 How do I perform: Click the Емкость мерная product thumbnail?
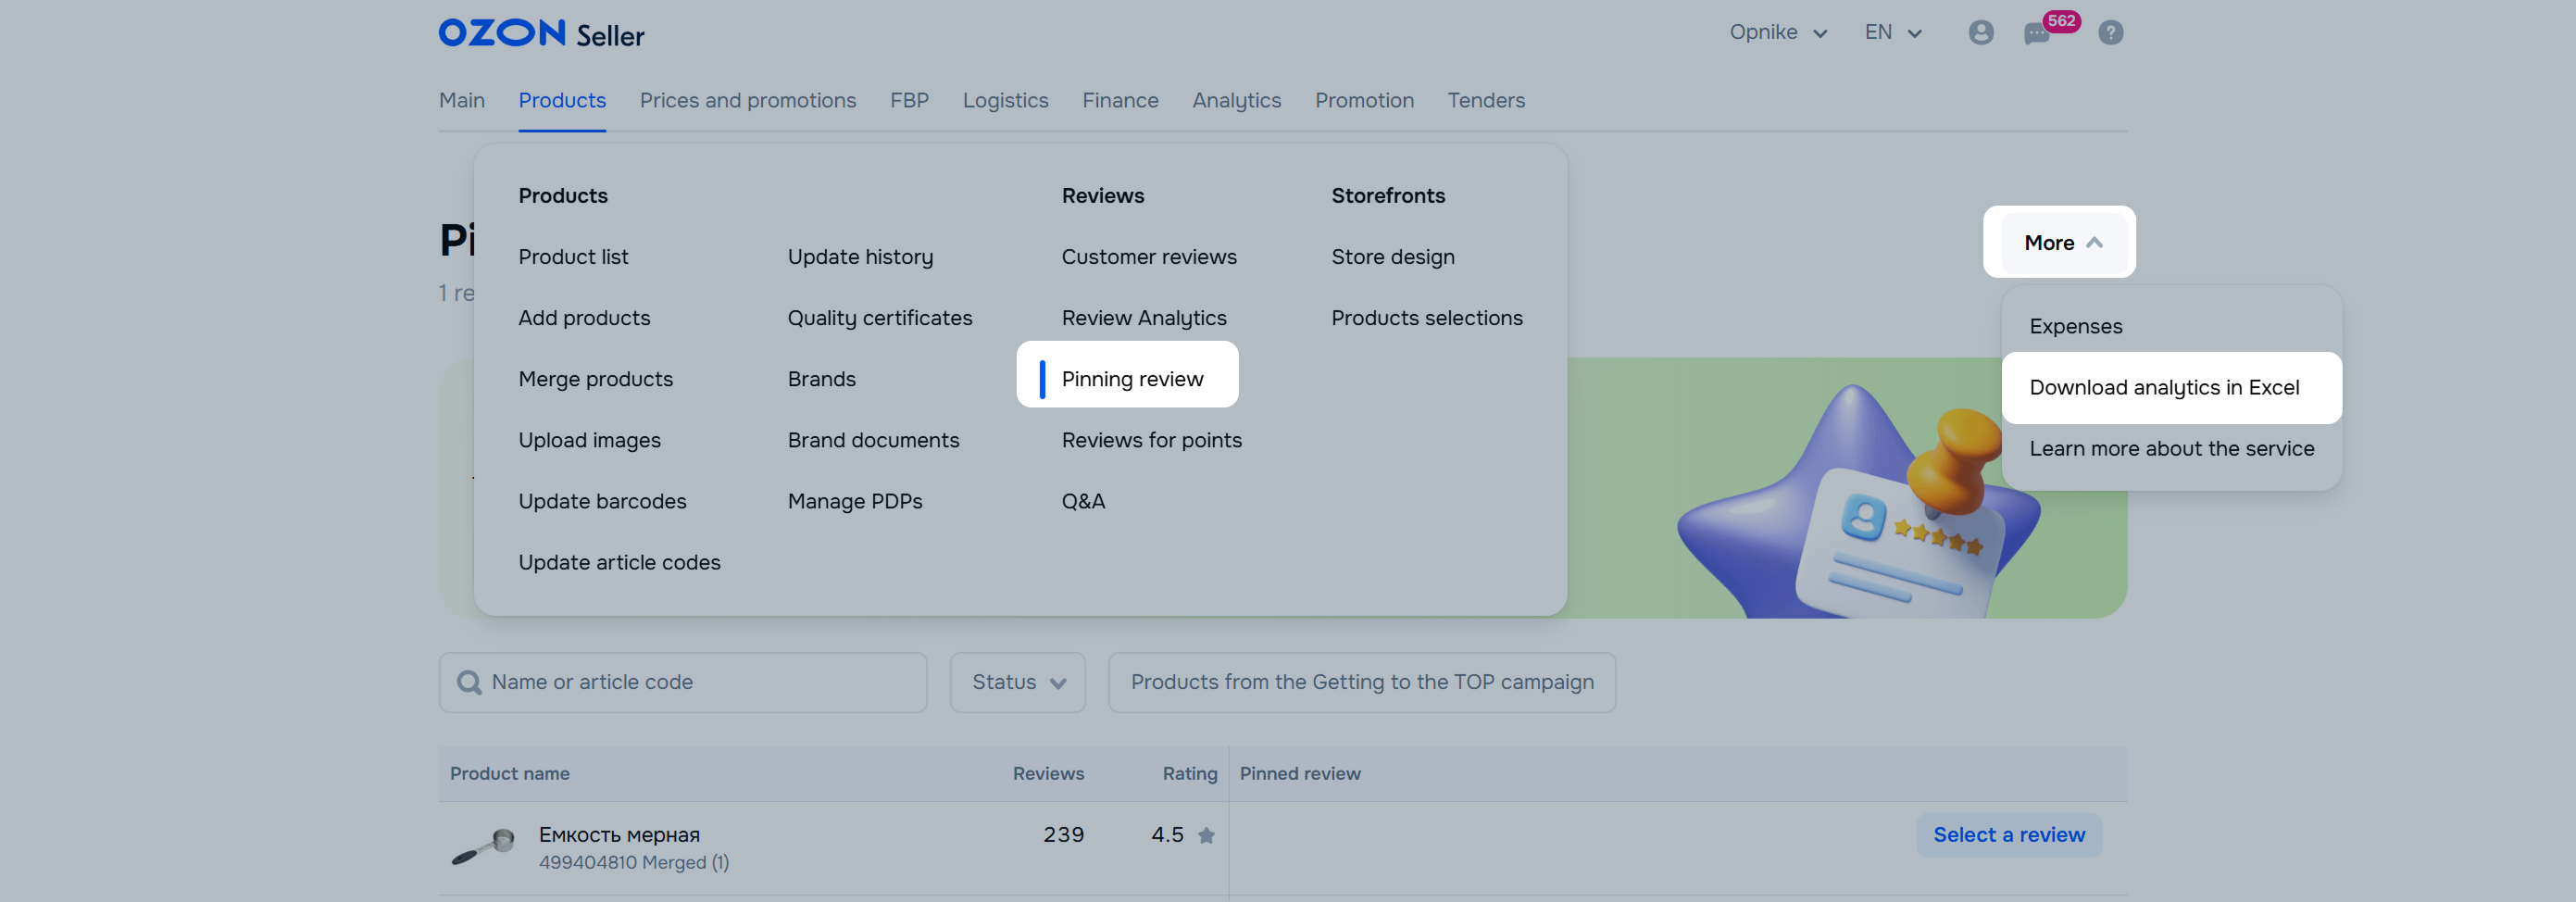(482, 846)
